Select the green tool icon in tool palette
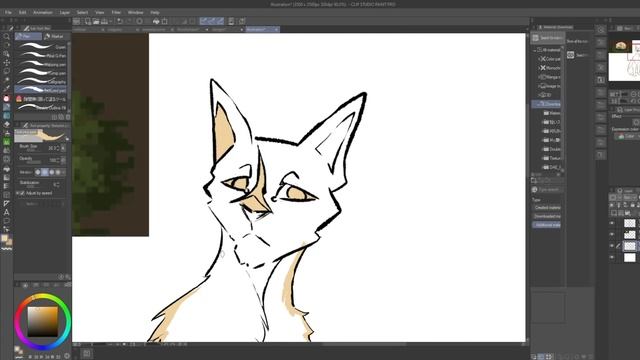This screenshot has width=640, height=360. tap(7, 142)
